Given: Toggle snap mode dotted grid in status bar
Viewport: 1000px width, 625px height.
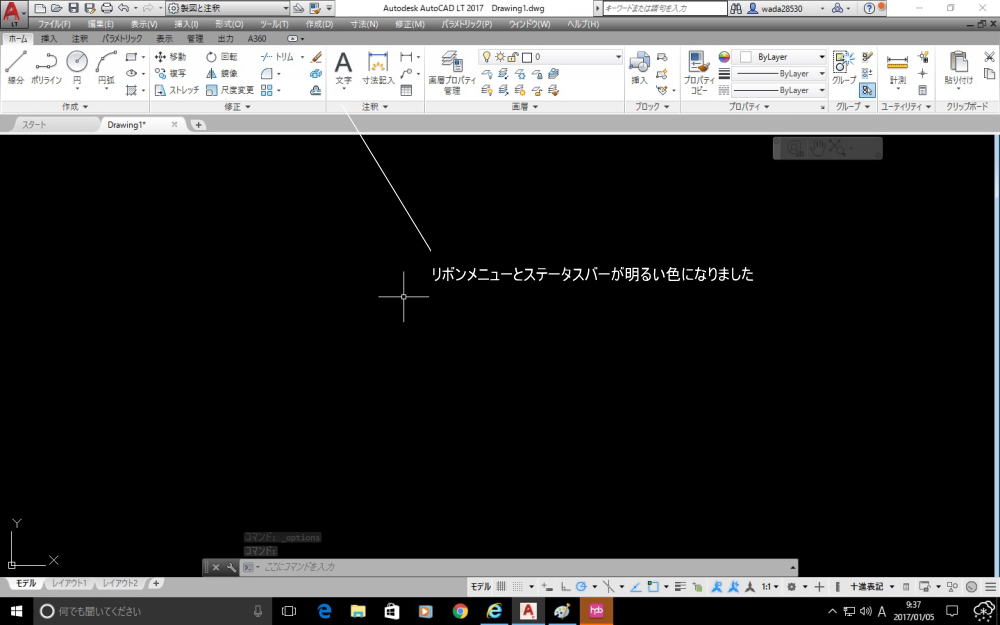Looking at the screenshot, I should [x=518, y=587].
